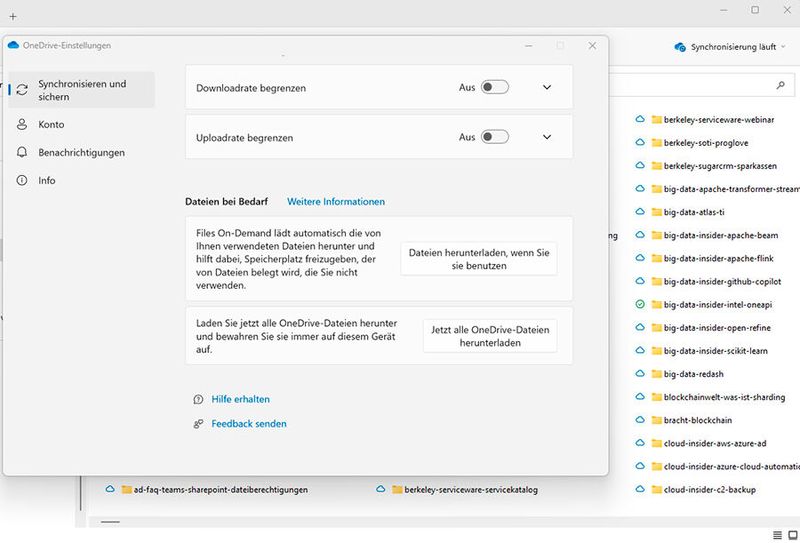Open the Konto section

tap(51, 125)
